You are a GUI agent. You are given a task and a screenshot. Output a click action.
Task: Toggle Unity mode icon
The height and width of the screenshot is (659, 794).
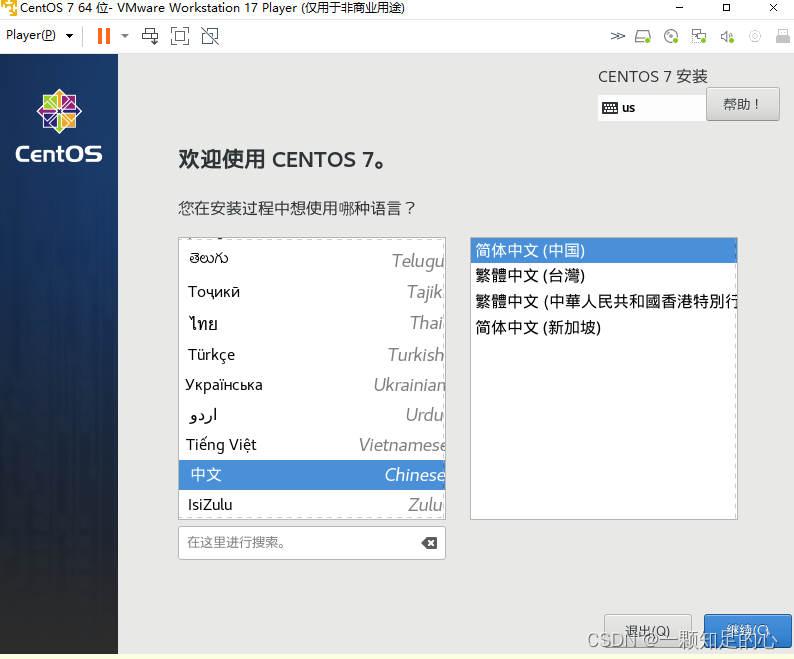(x=210, y=36)
